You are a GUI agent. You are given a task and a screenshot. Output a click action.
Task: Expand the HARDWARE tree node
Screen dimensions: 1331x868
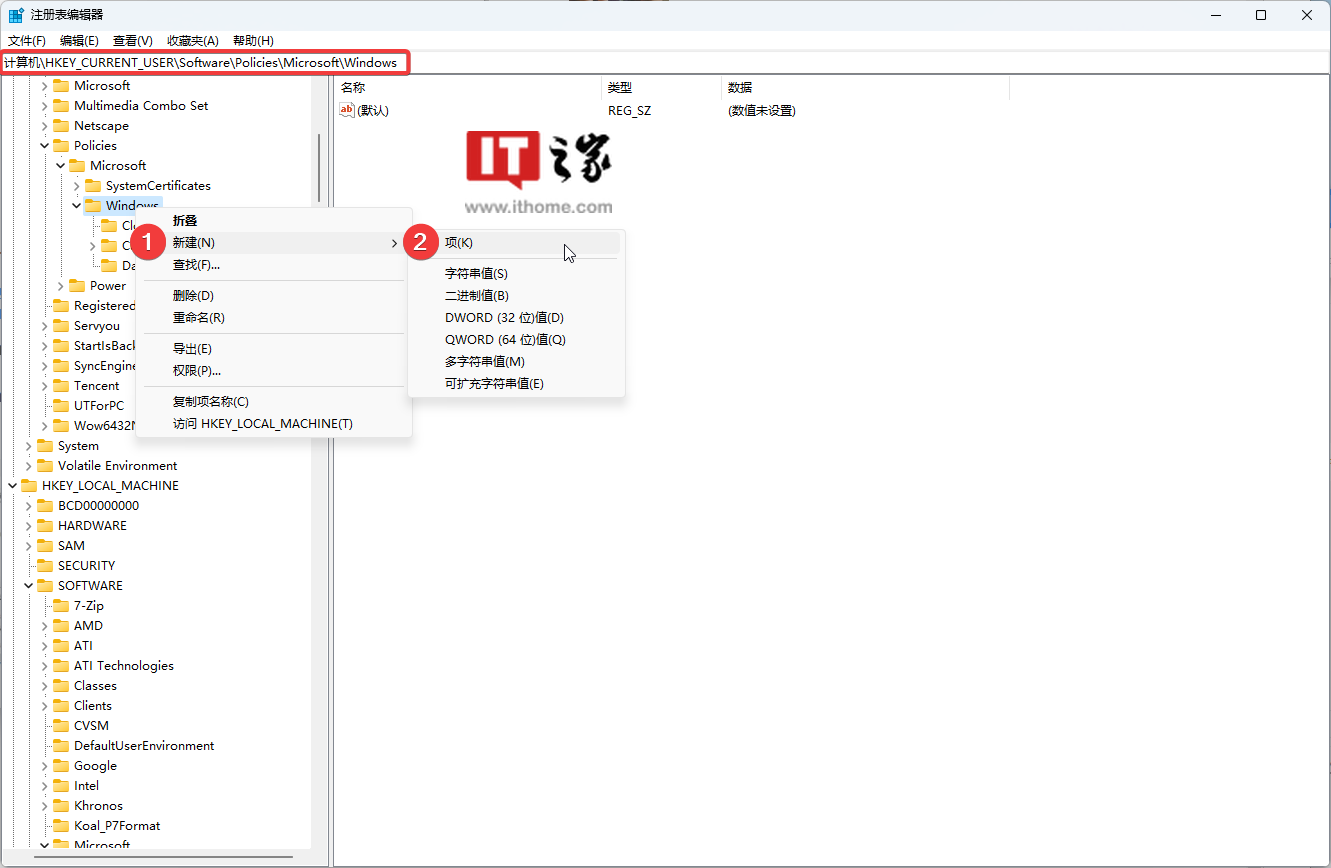tap(28, 526)
